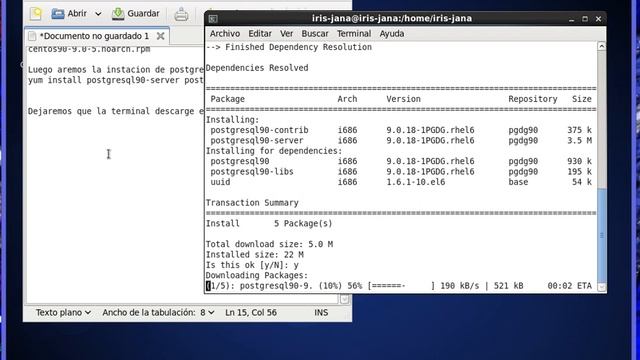Click the Installing for dependencies: line

click(274, 151)
